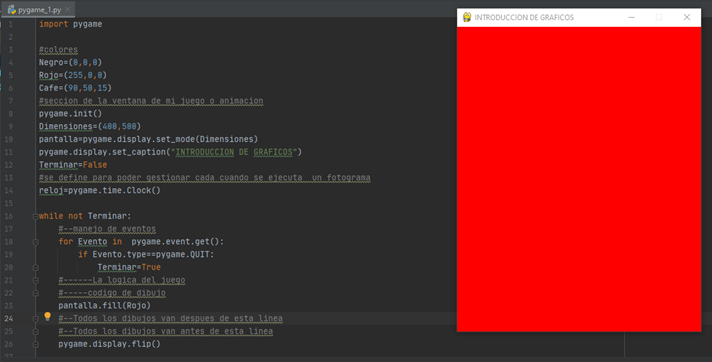
Task: Close the INTRODUCCION DE GRAFICOS window
Action: (x=687, y=17)
